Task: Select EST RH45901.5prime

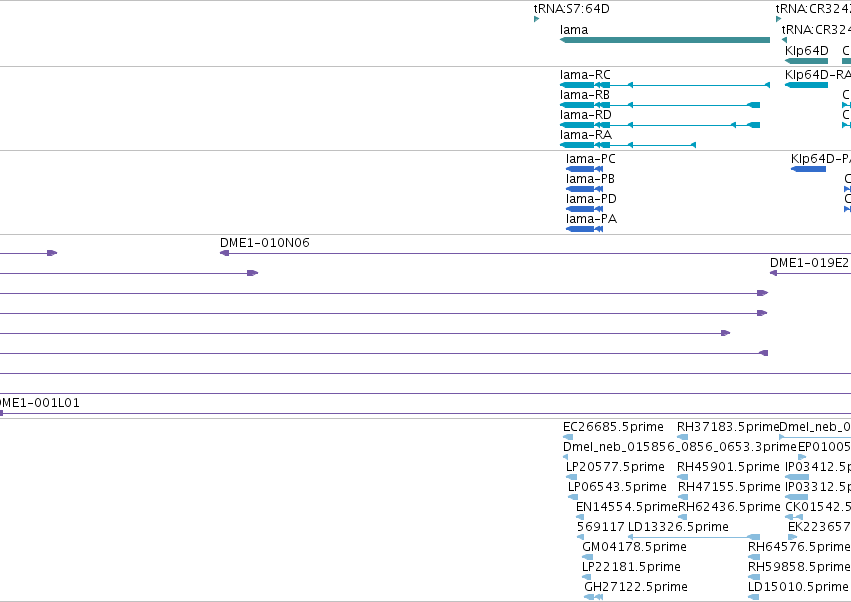Action: pos(728,467)
